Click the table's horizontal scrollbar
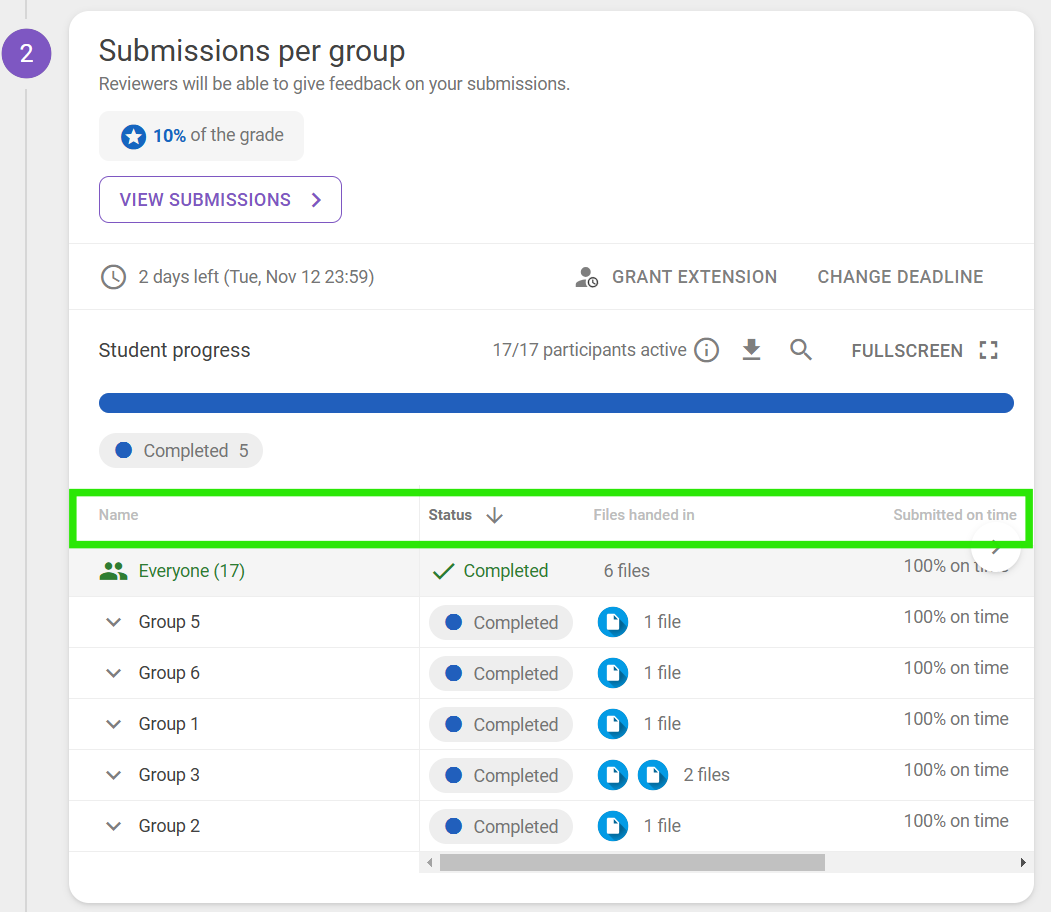 632,862
